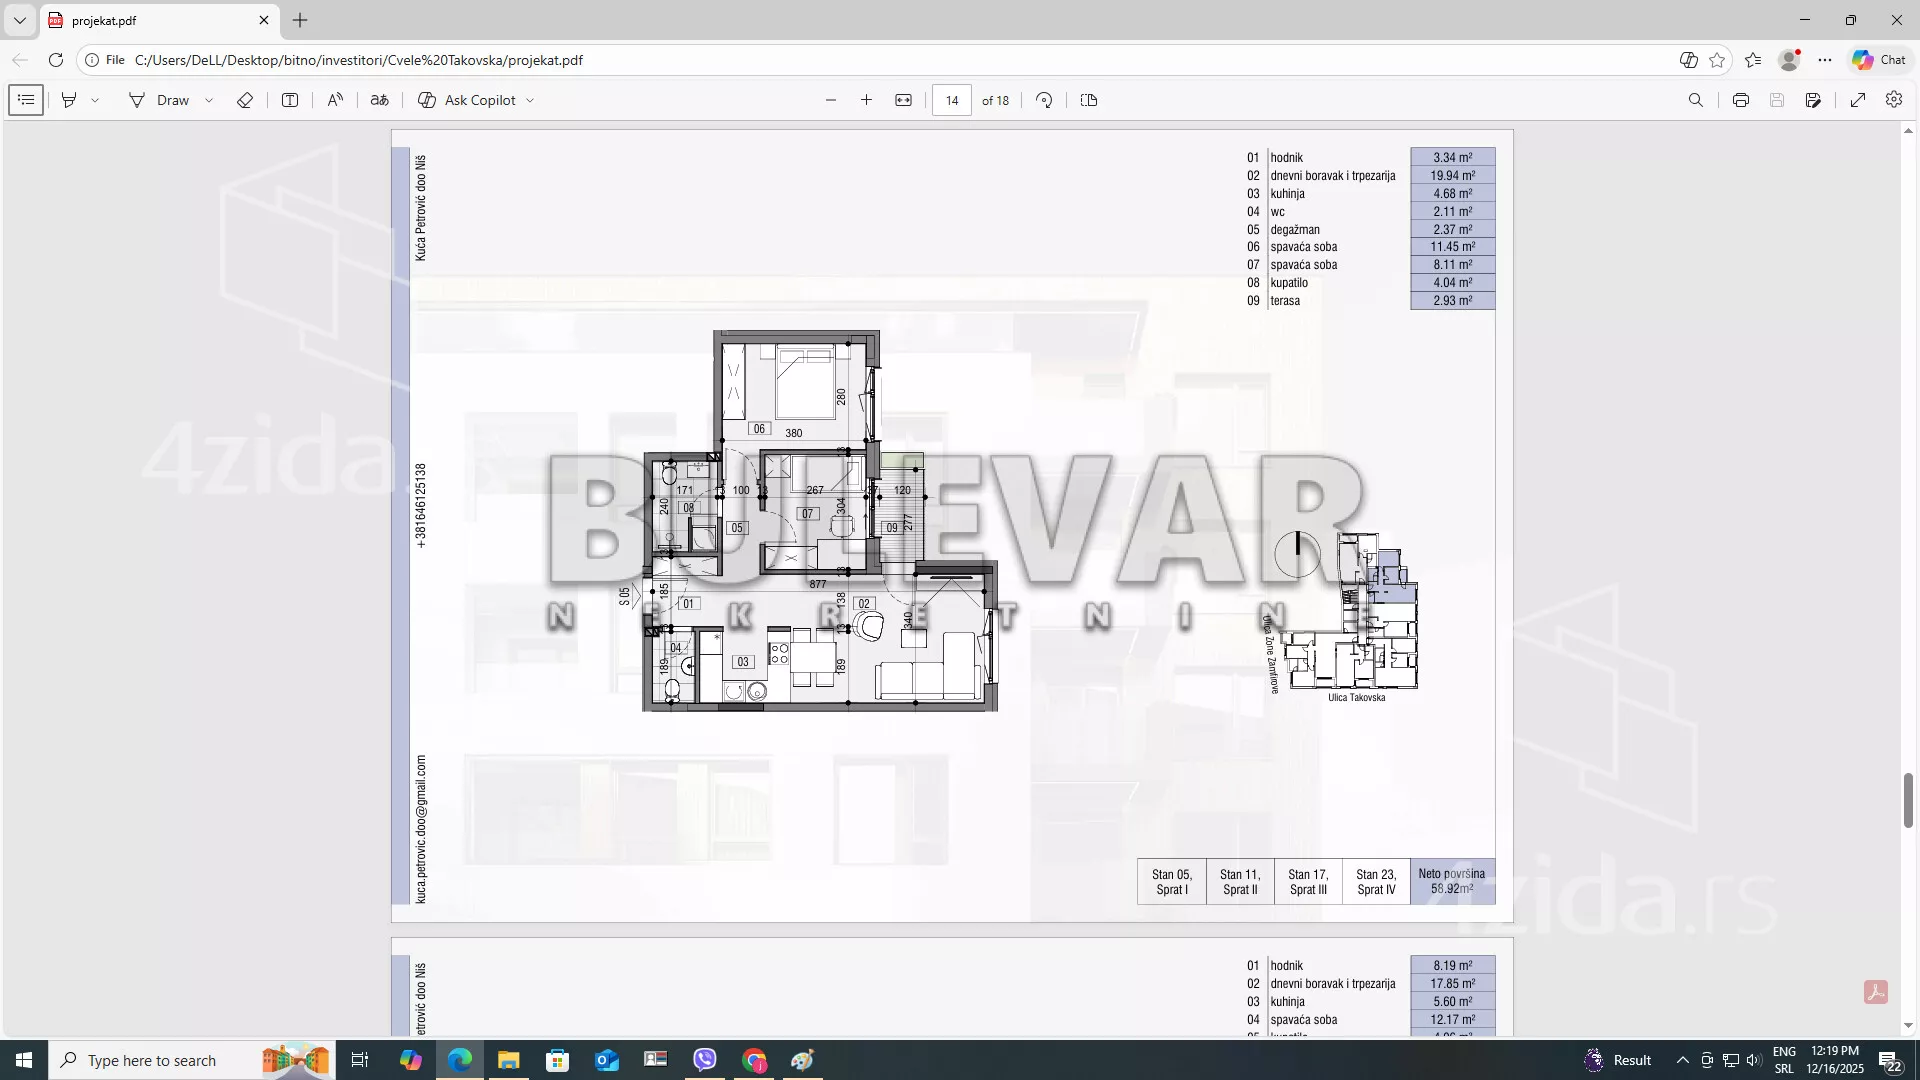
Task: Zoom out with the minus button
Action: coord(830,100)
